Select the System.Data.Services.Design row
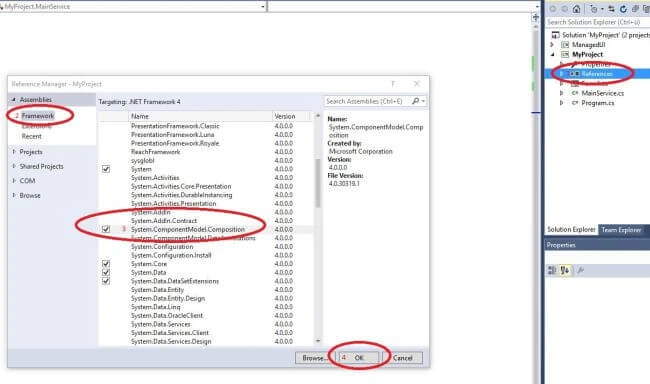Viewport: 650px width, 384px height. pyautogui.click(x=205, y=341)
